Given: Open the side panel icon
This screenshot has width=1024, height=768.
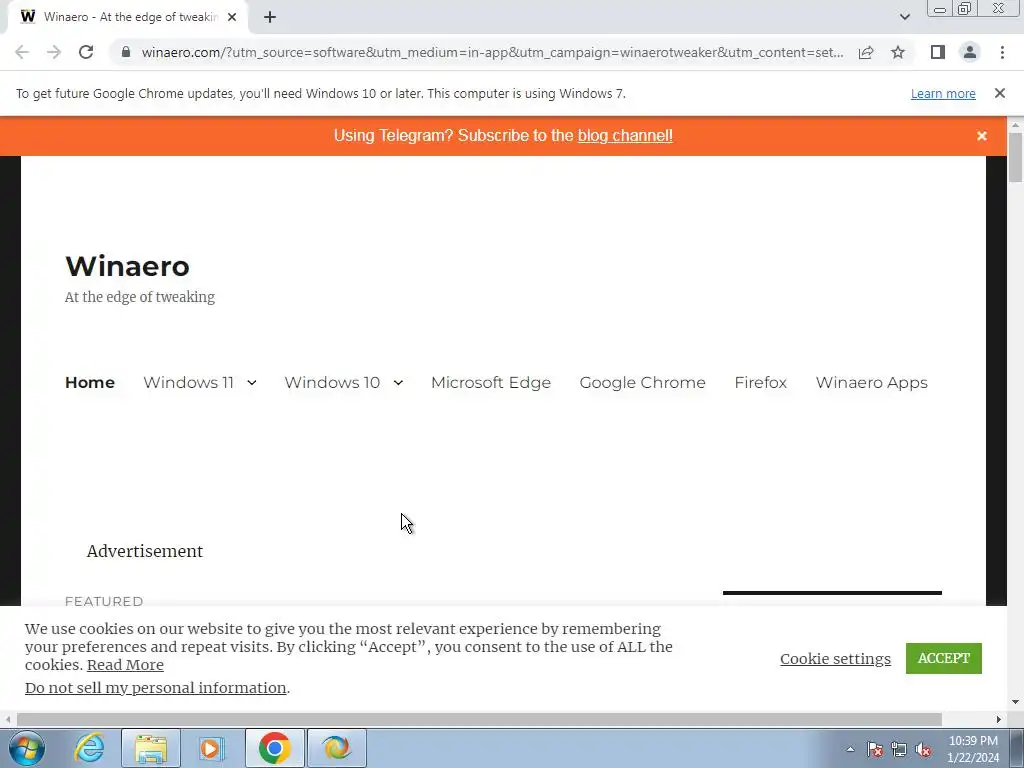Looking at the screenshot, I should 938,52.
